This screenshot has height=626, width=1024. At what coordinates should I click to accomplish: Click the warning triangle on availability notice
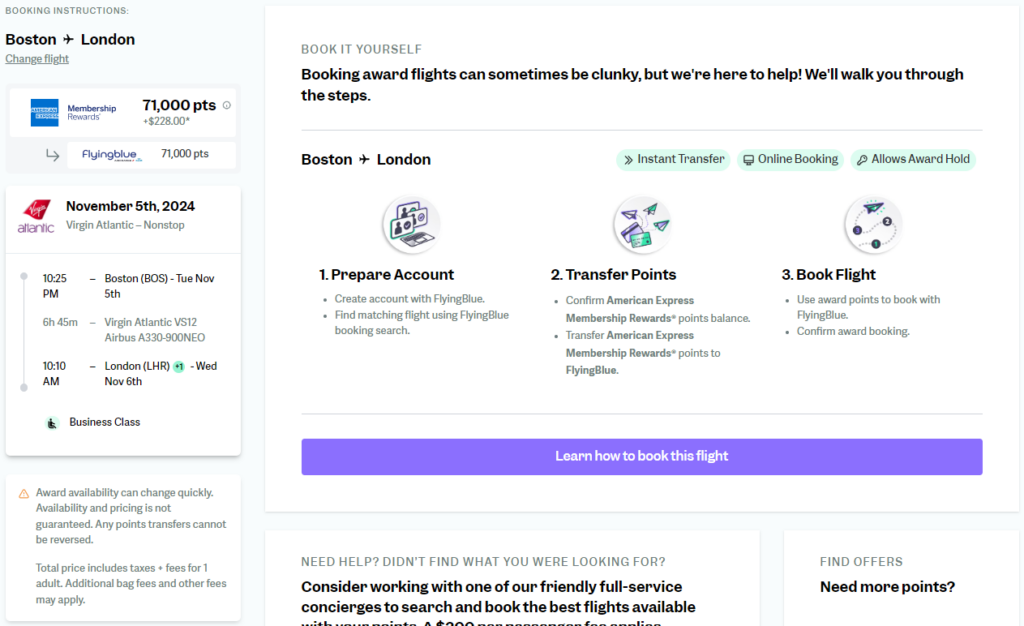tap(24, 492)
